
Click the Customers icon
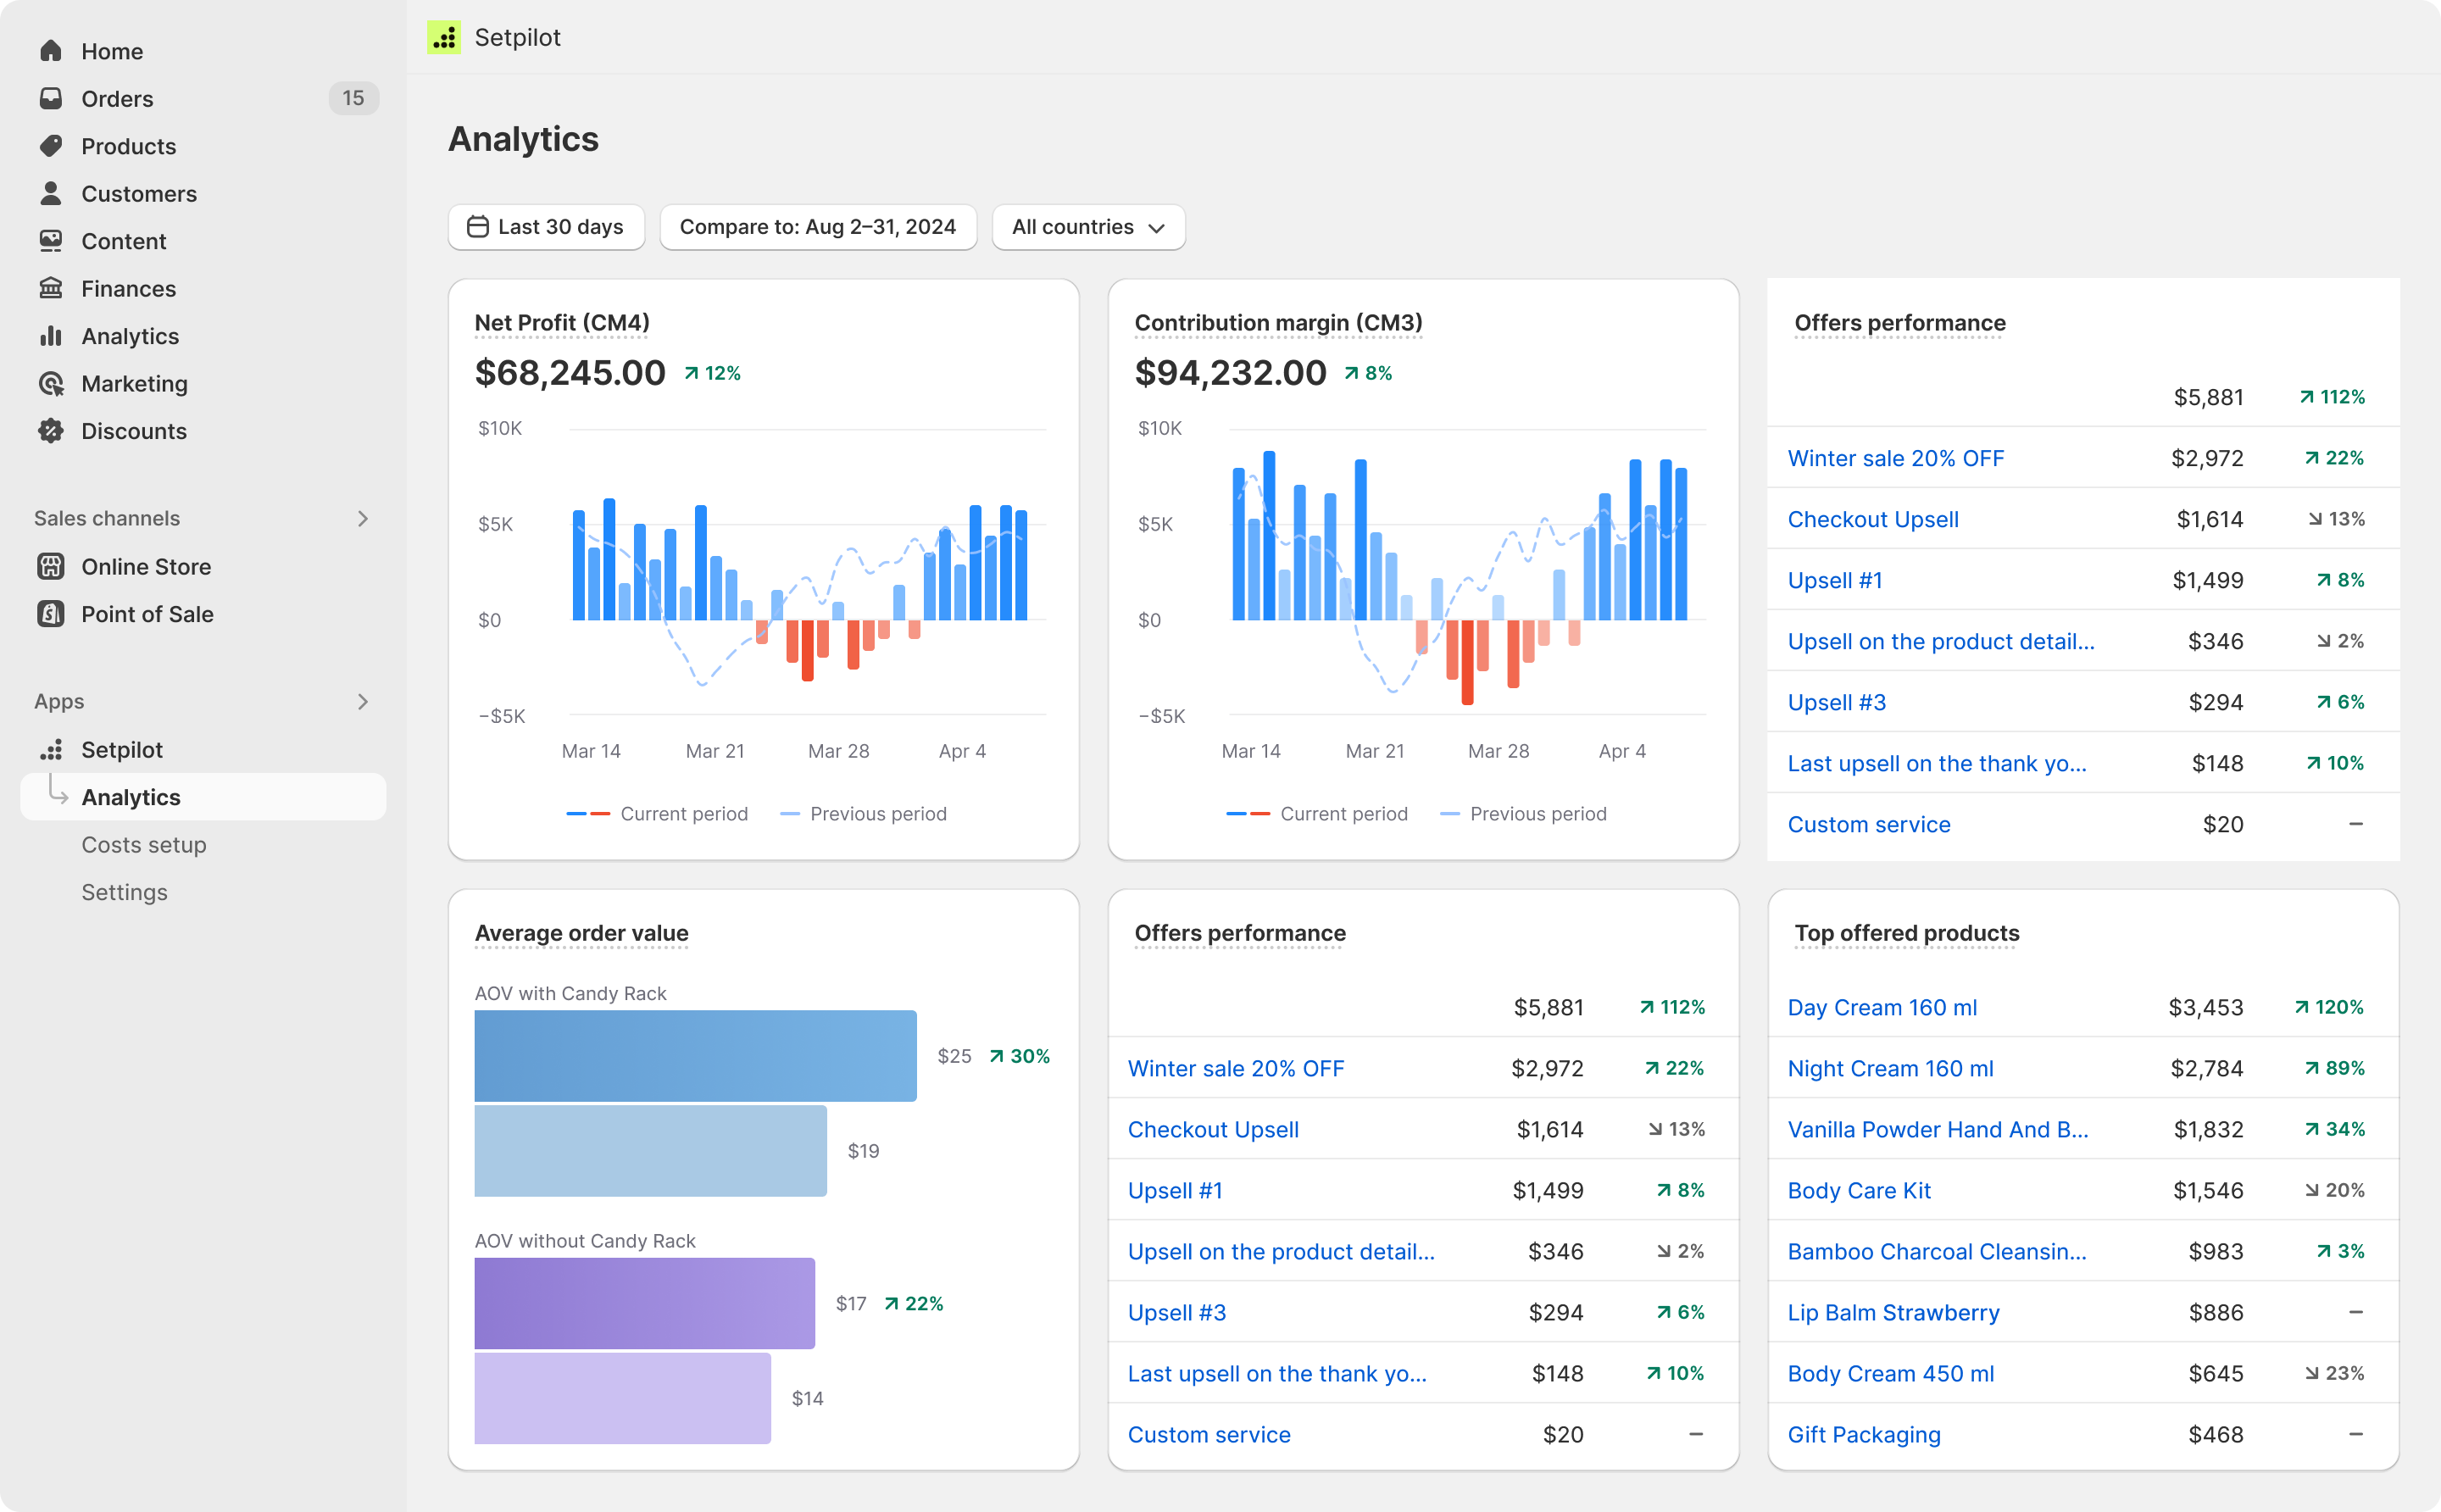coord(52,193)
